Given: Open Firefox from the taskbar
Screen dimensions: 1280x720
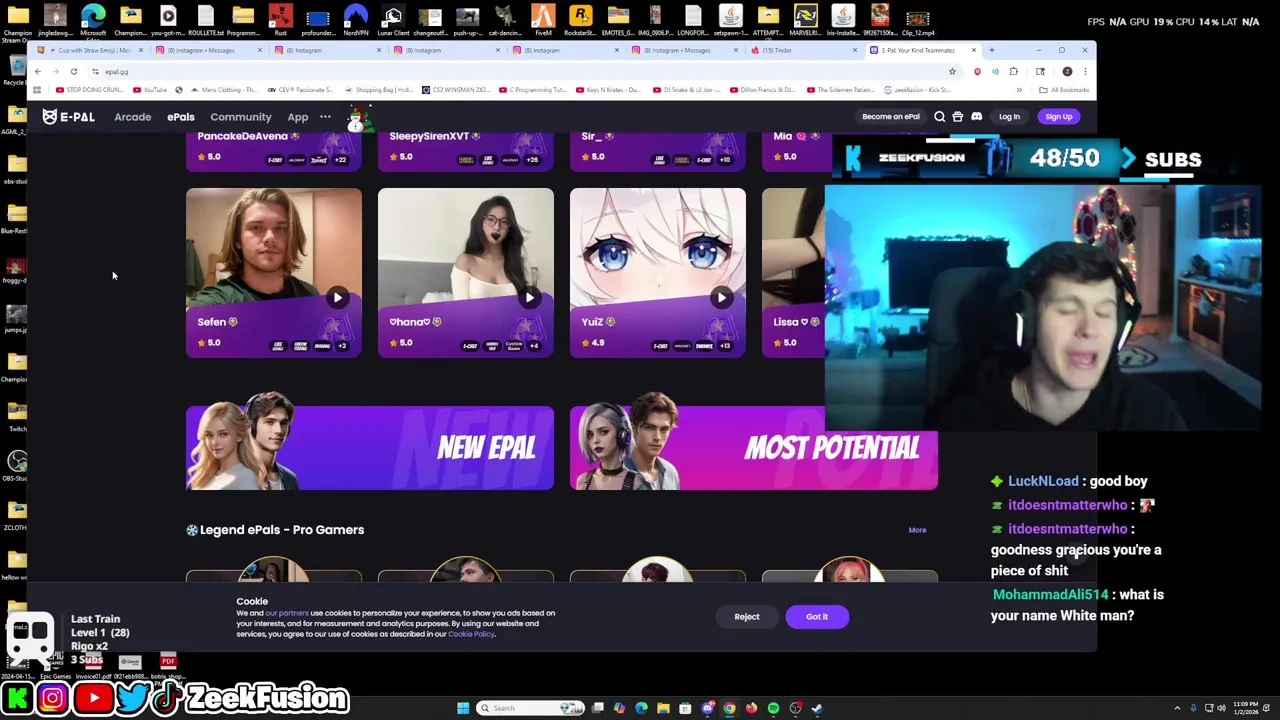Looking at the screenshot, I should tap(751, 708).
